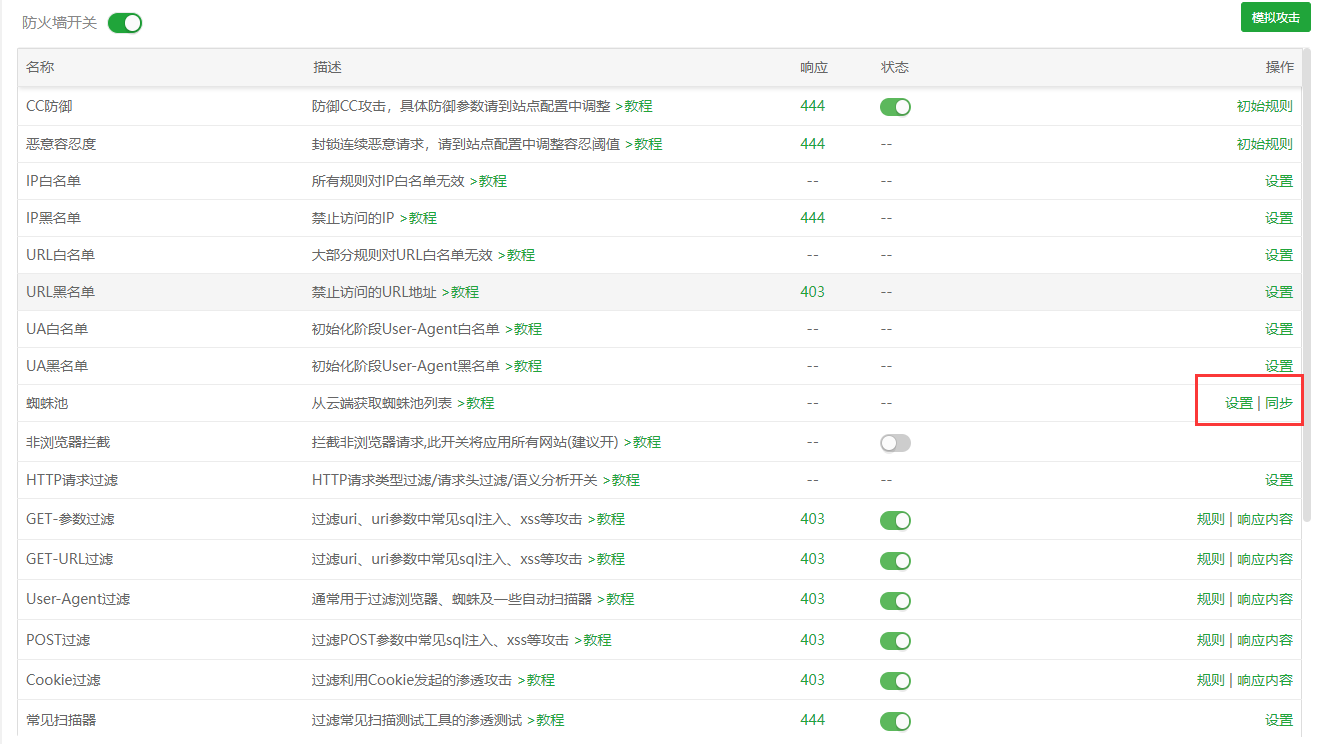This screenshot has height=744, width=1324.
Task: Open the 常见扫描器 教程 link
Action: tap(546, 720)
